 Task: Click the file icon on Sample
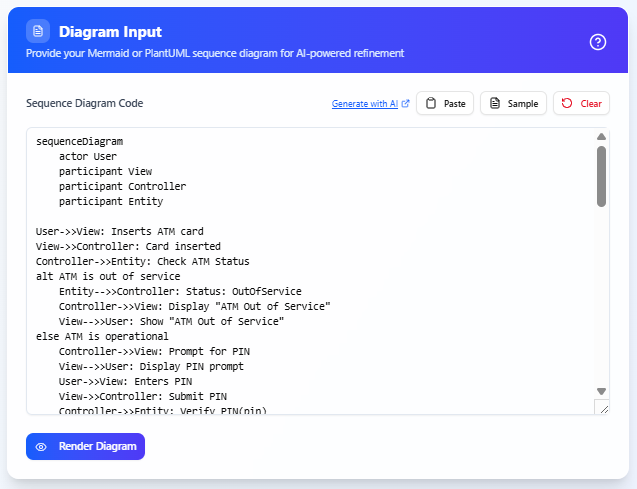(x=495, y=103)
